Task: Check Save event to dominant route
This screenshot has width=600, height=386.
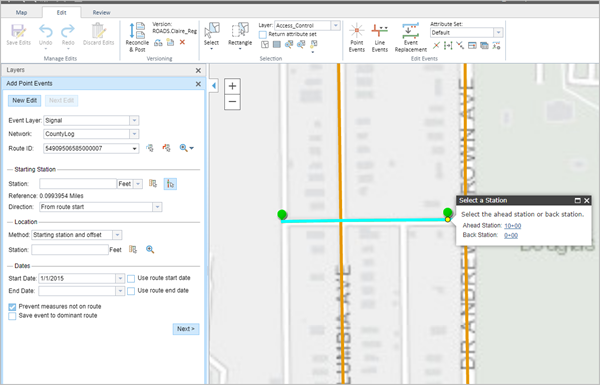Action: [12, 316]
